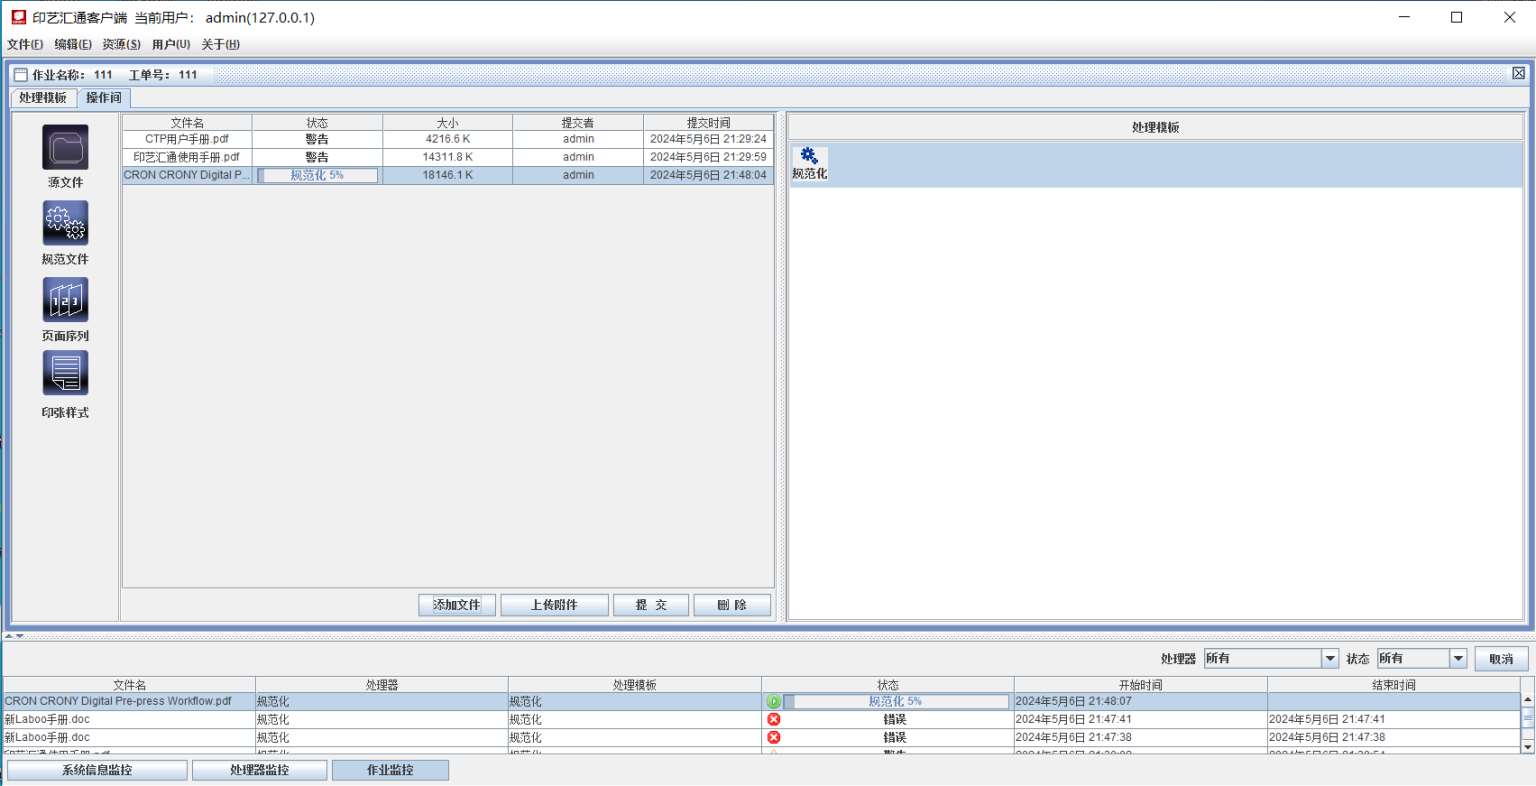Click the 处理模板 header in the right panel
This screenshot has width=1536, height=786.
[1155, 128]
